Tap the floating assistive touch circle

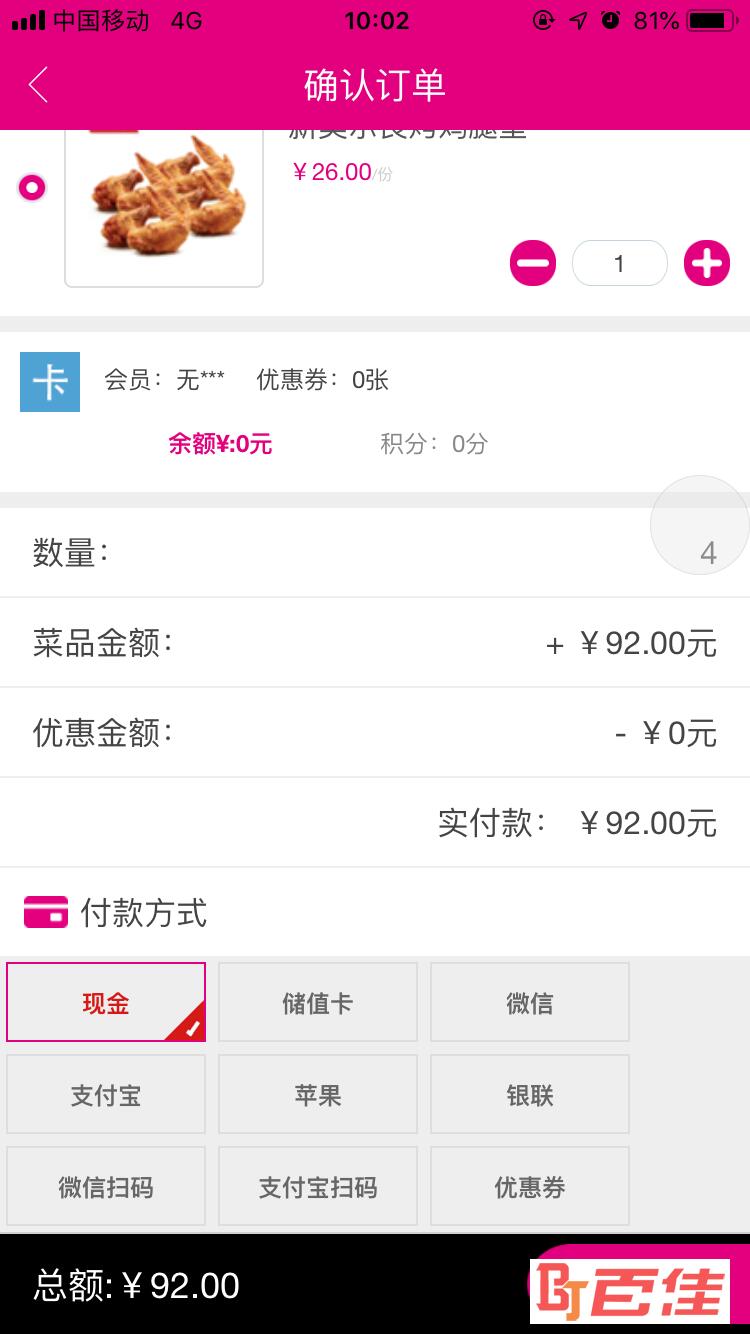[700, 525]
